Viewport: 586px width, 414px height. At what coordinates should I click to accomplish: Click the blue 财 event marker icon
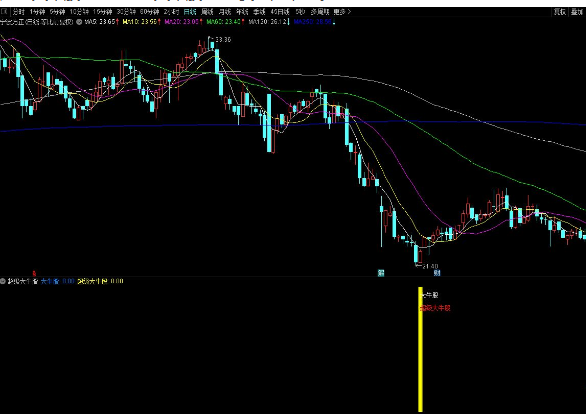(437, 273)
